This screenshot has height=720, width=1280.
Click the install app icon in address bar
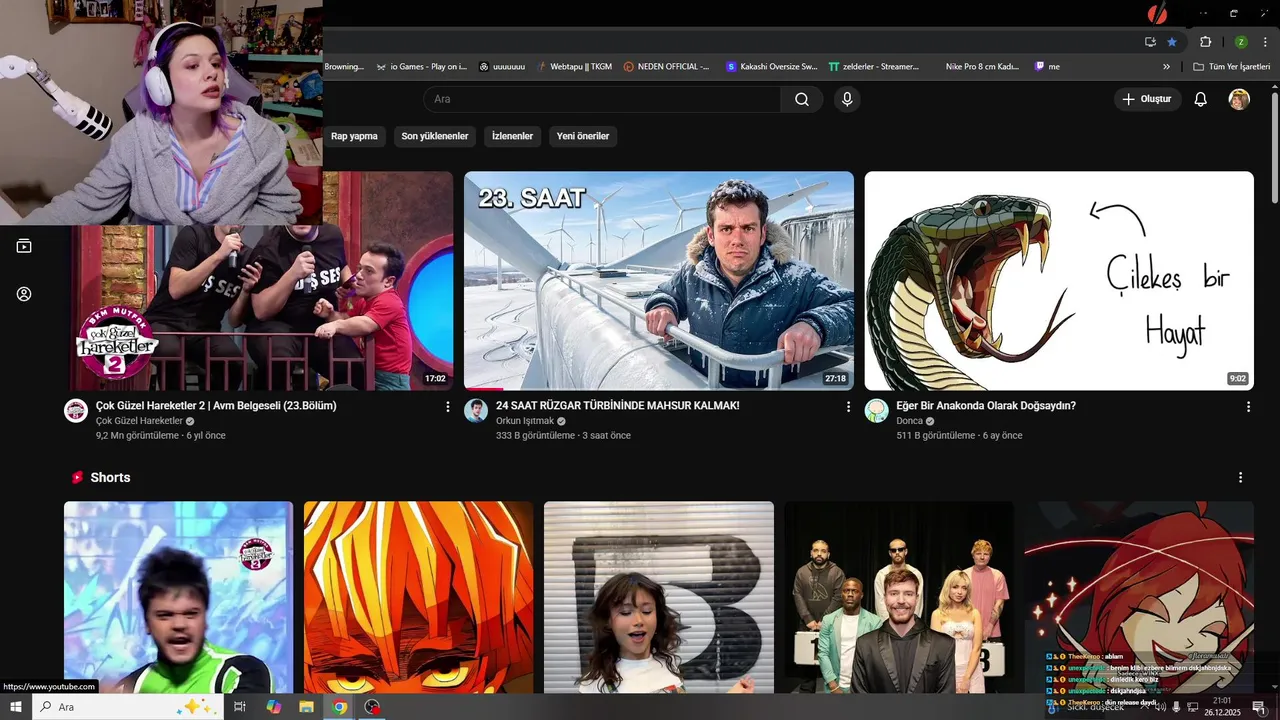click(1150, 42)
